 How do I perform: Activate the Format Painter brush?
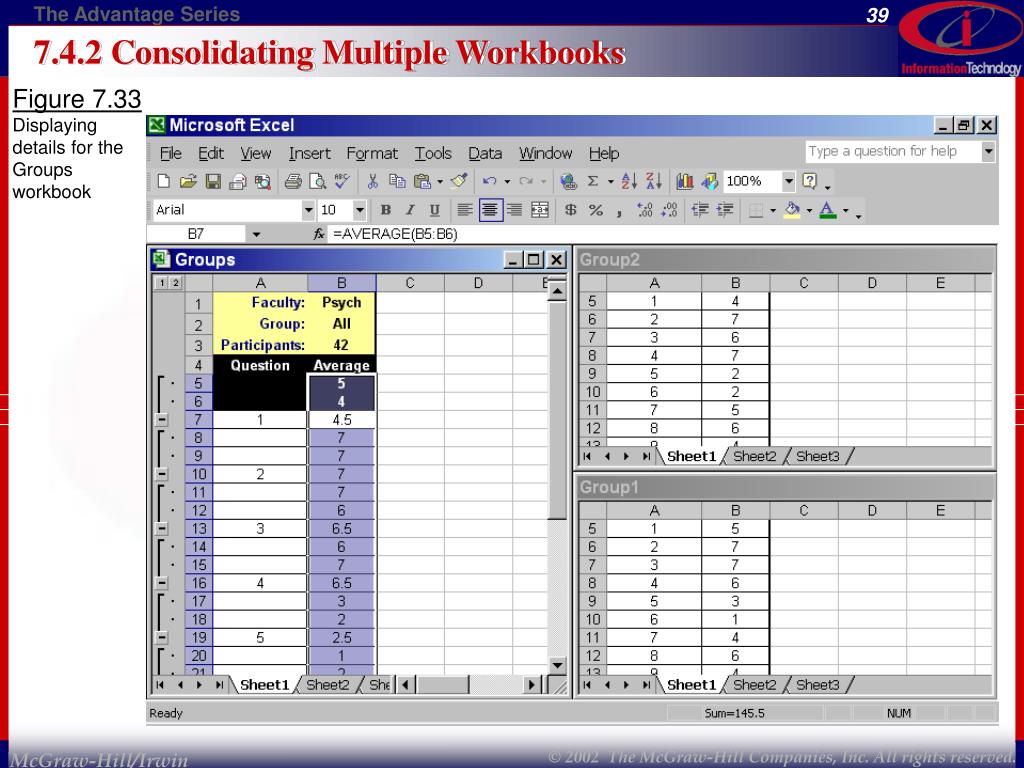coord(459,182)
